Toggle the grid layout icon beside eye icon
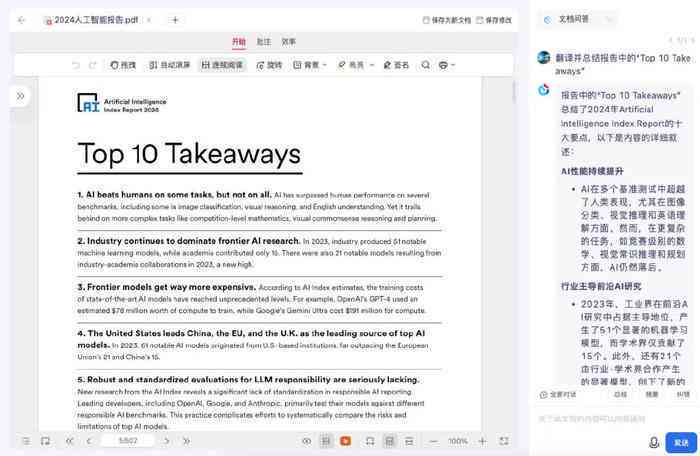The width and height of the screenshot is (700, 456). click(326, 441)
